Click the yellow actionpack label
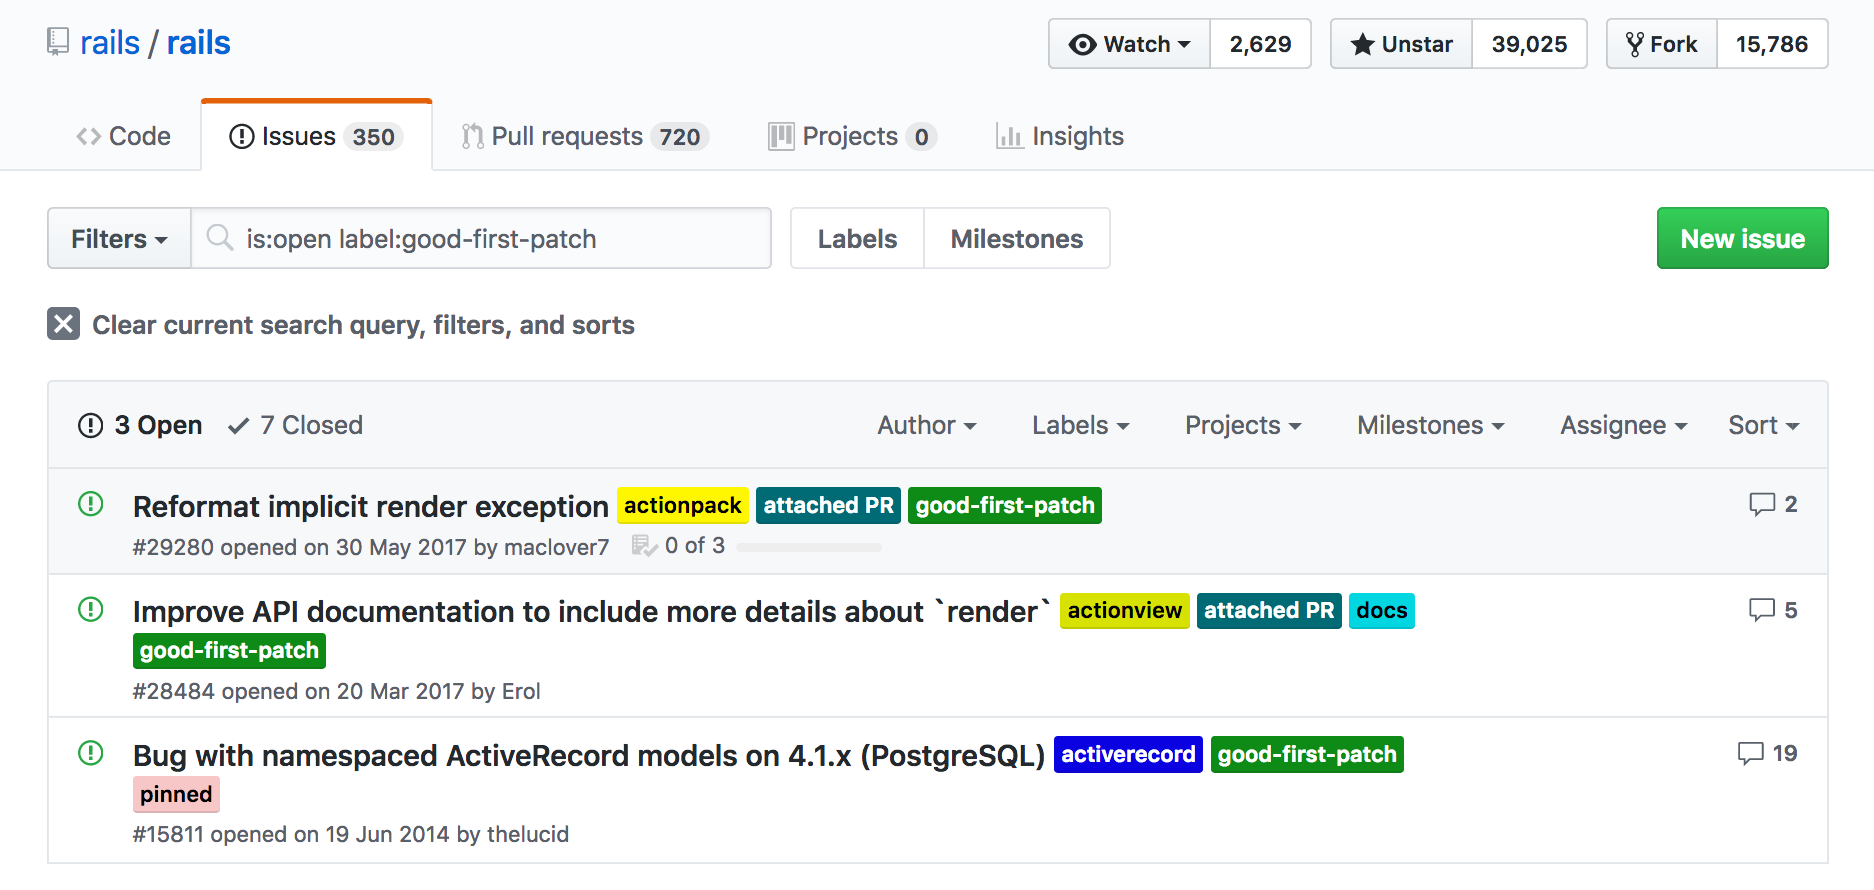1874x890 pixels. pyautogui.click(x=683, y=505)
